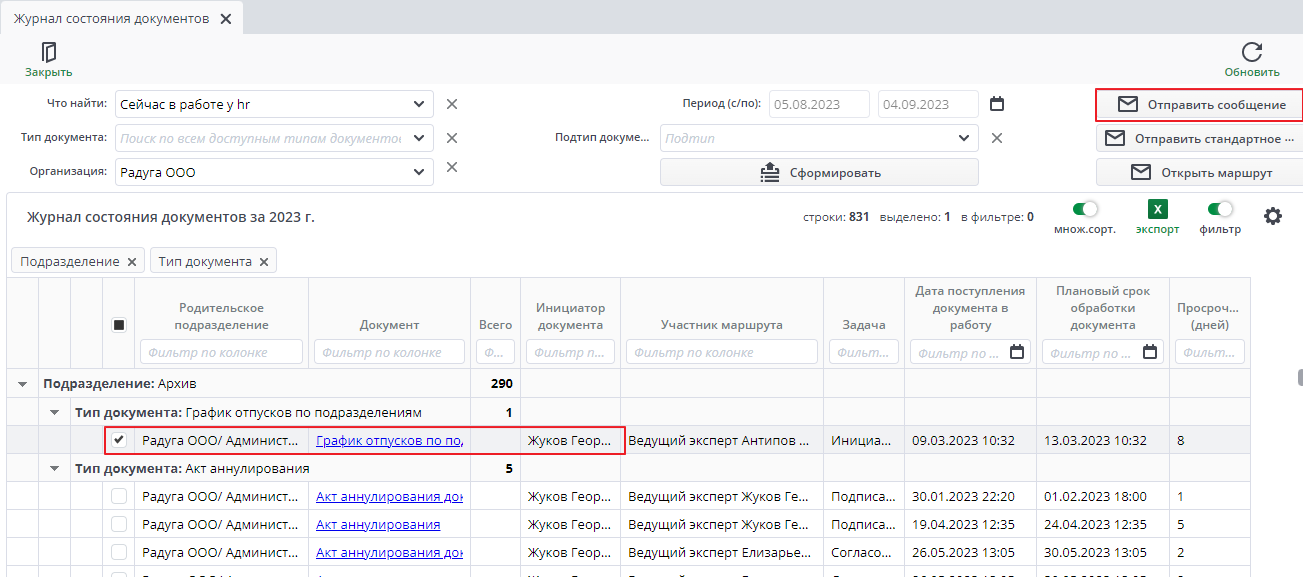1303x577 pixels.
Task: Click the Закрыть toolbar icon
Action: pyautogui.click(x=48, y=52)
